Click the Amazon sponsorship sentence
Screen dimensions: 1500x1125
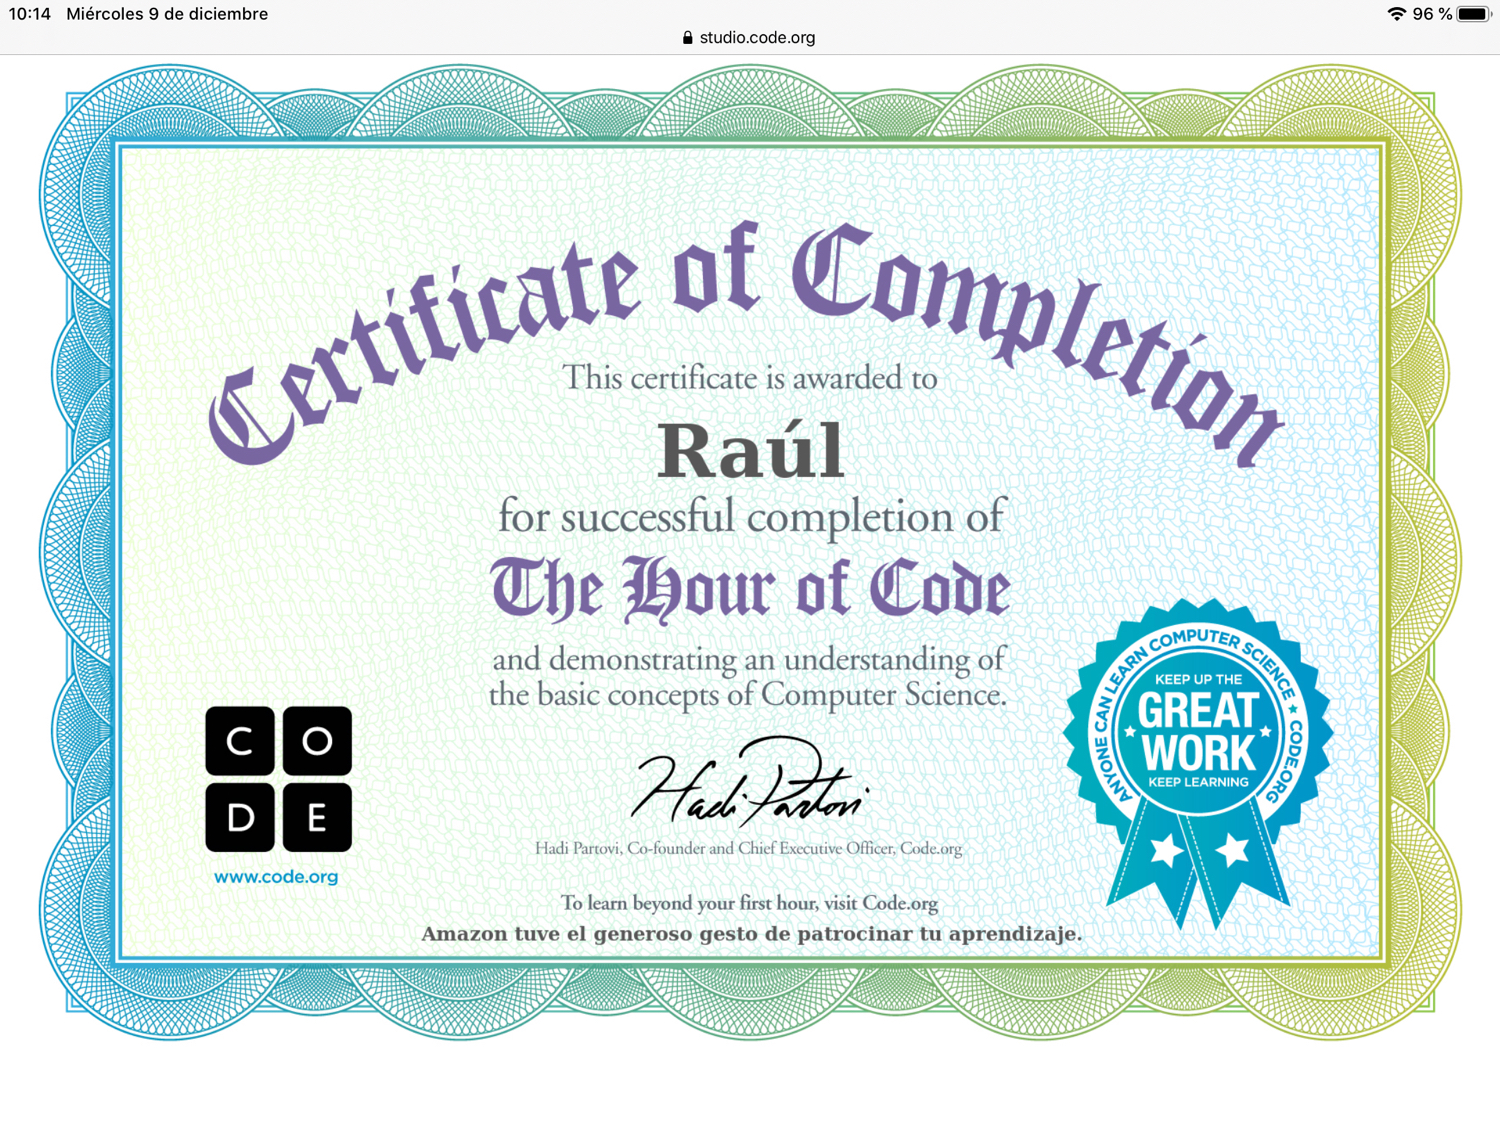point(751,934)
